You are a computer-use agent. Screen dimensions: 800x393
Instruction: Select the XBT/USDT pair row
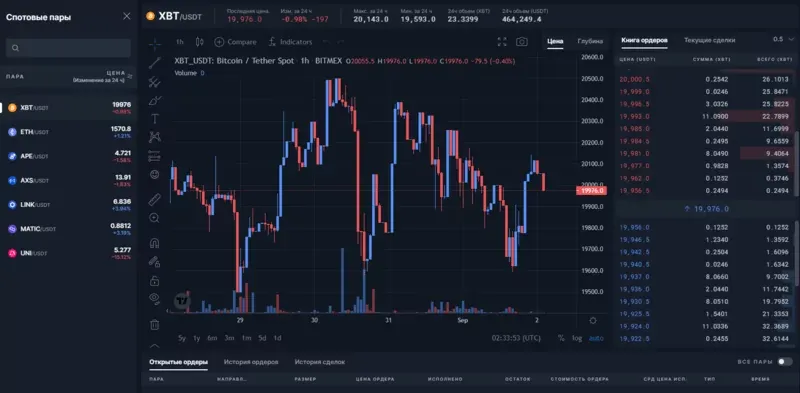tap(69, 108)
